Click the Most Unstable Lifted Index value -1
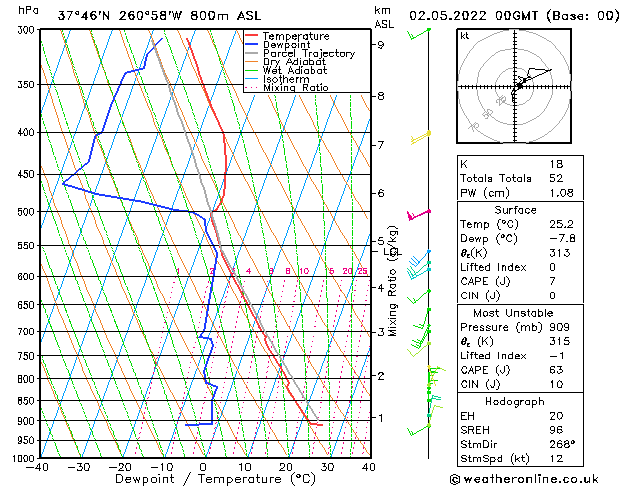Image resolution: width=629 pixels, height=486 pixels. [557, 356]
